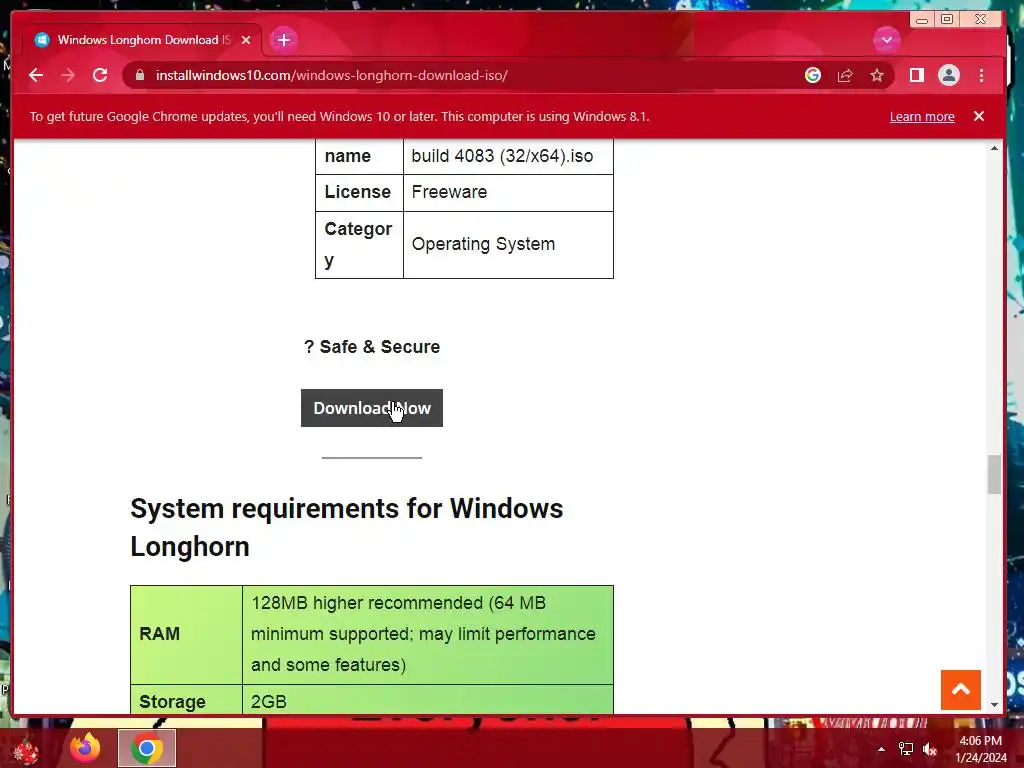Click the address bar URL
1024x768 pixels.
[x=332, y=76]
